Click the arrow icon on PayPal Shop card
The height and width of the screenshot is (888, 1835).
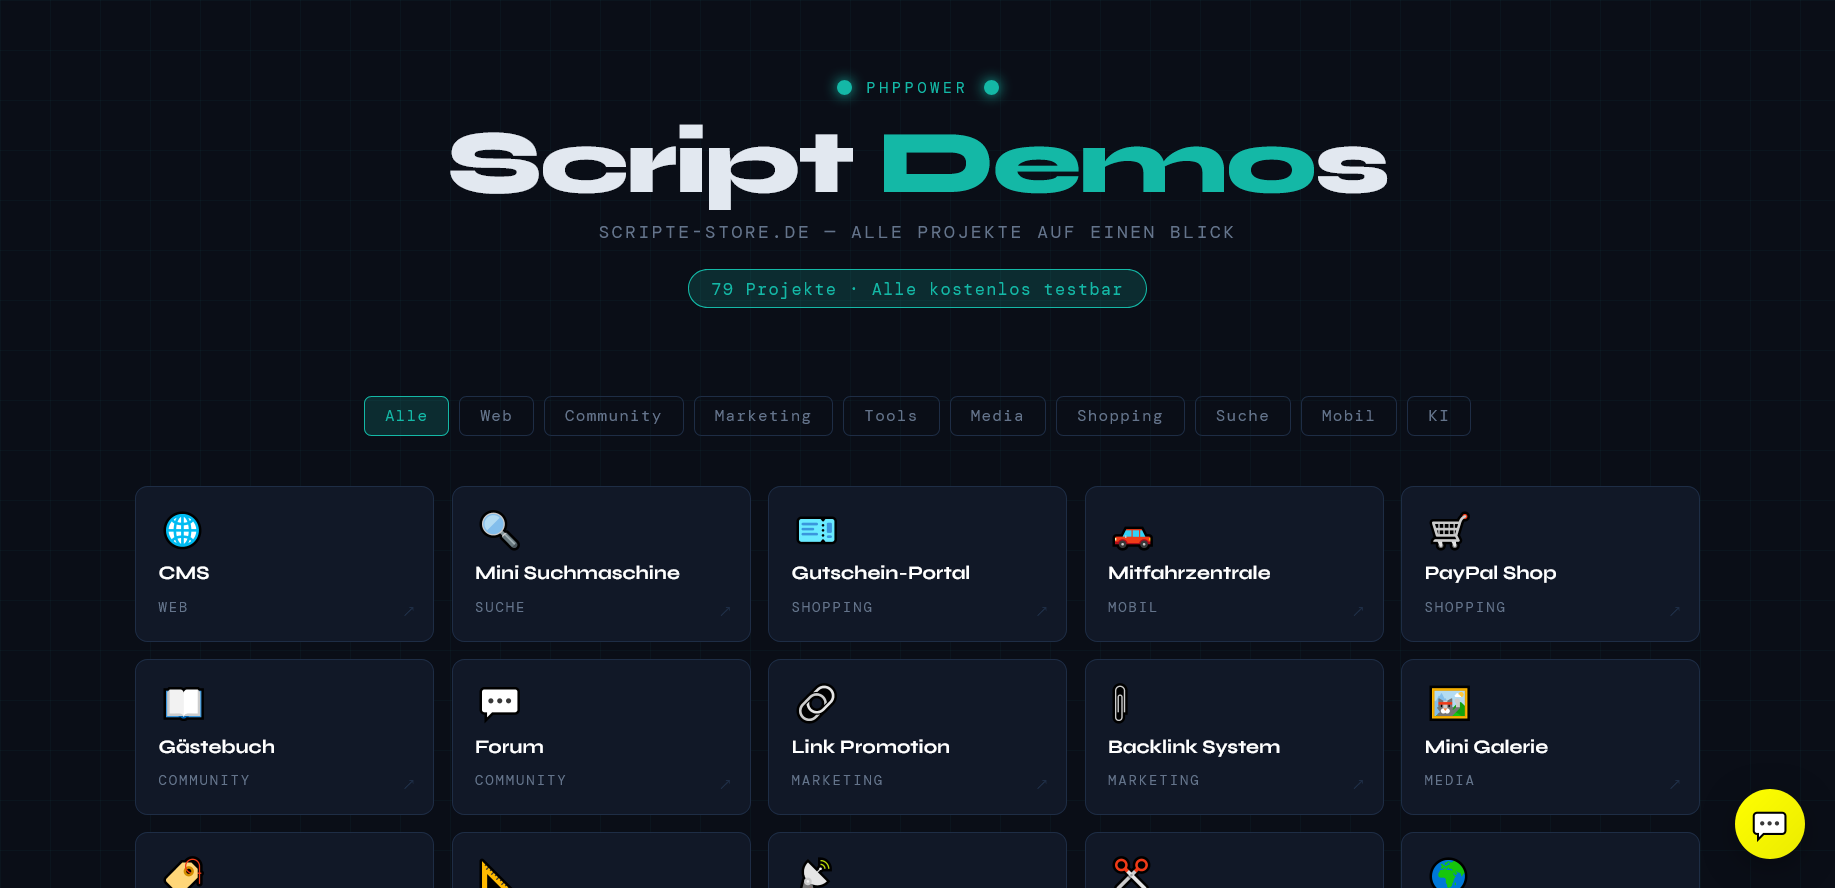(1674, 611)
